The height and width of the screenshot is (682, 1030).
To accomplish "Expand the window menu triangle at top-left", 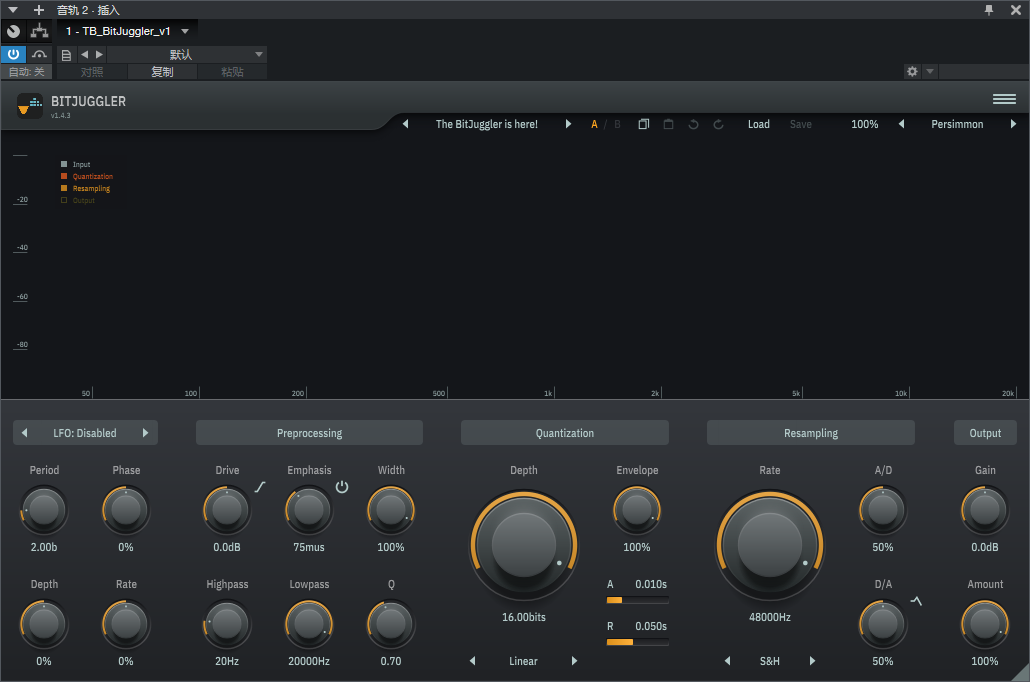I will pyautogui.click(x=12, y=10).
